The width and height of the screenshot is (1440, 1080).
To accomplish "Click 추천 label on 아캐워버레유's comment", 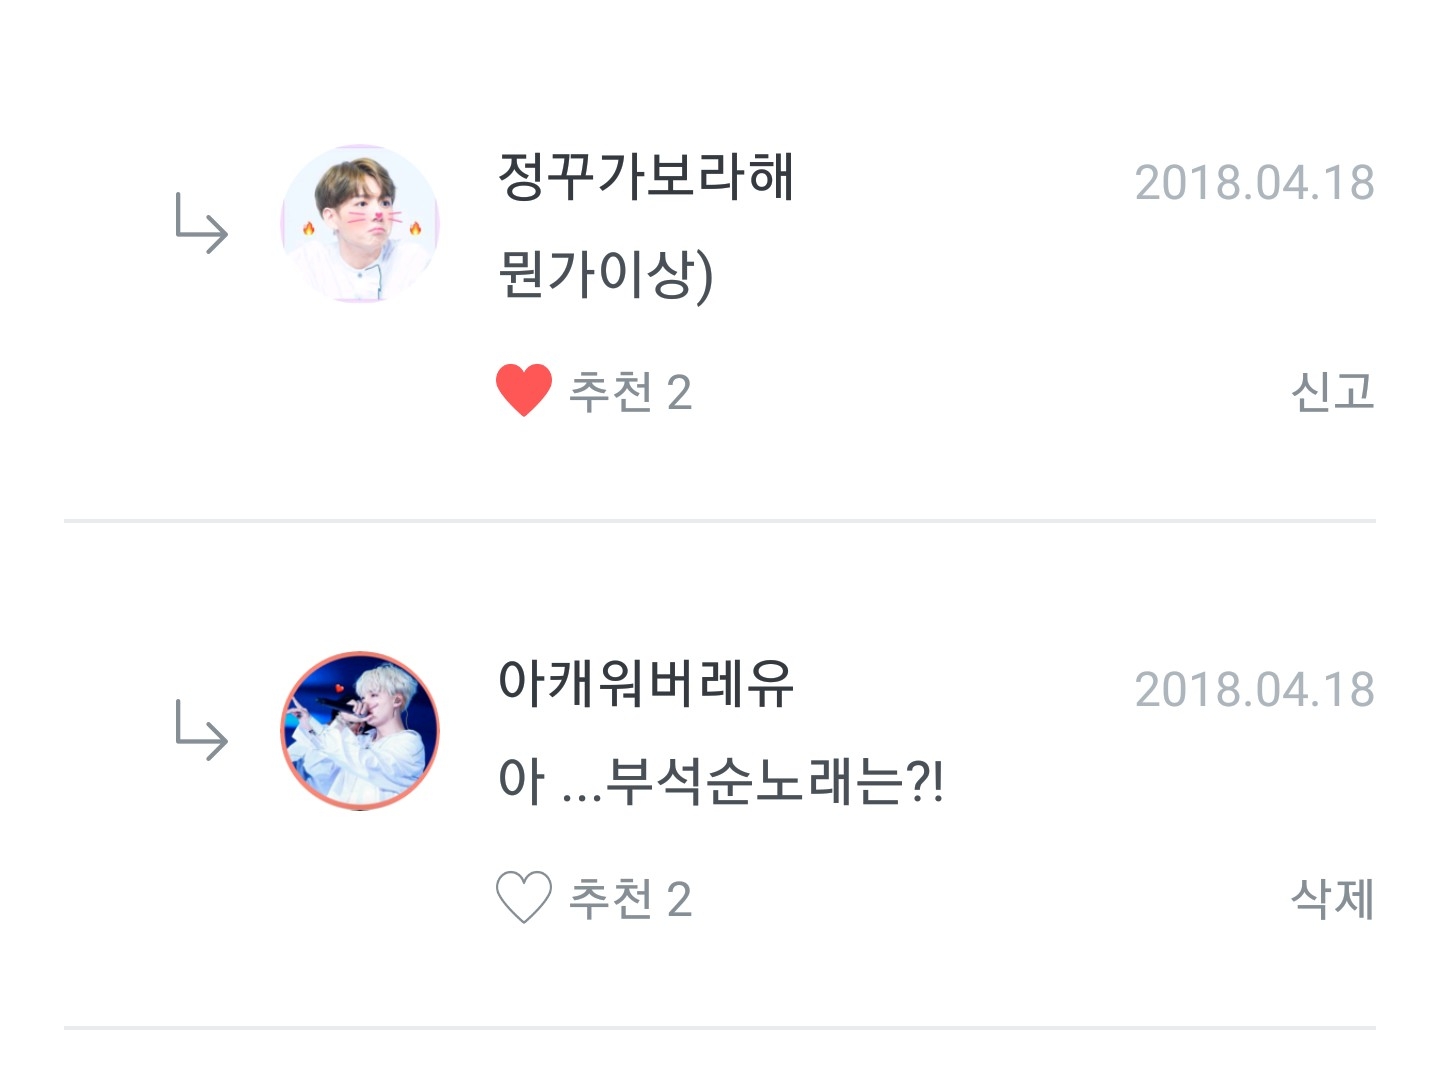I will click(610, 898).
